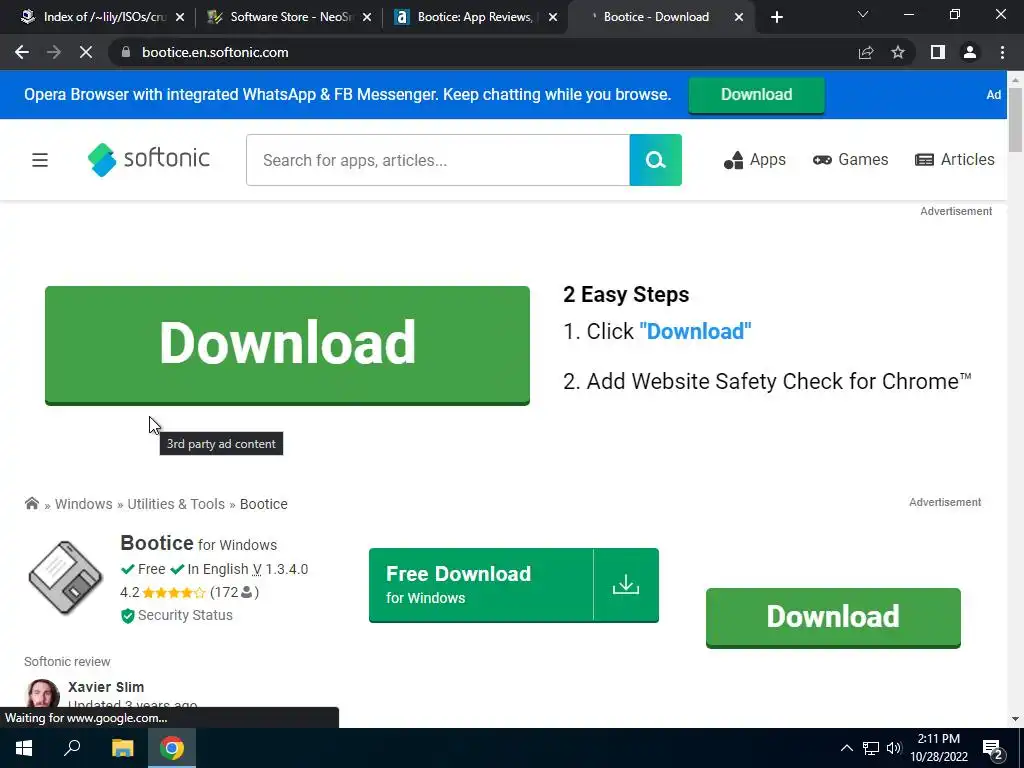Go back to the previous page
Screen dimensions: 1024x768
click(x=22, y=52)
